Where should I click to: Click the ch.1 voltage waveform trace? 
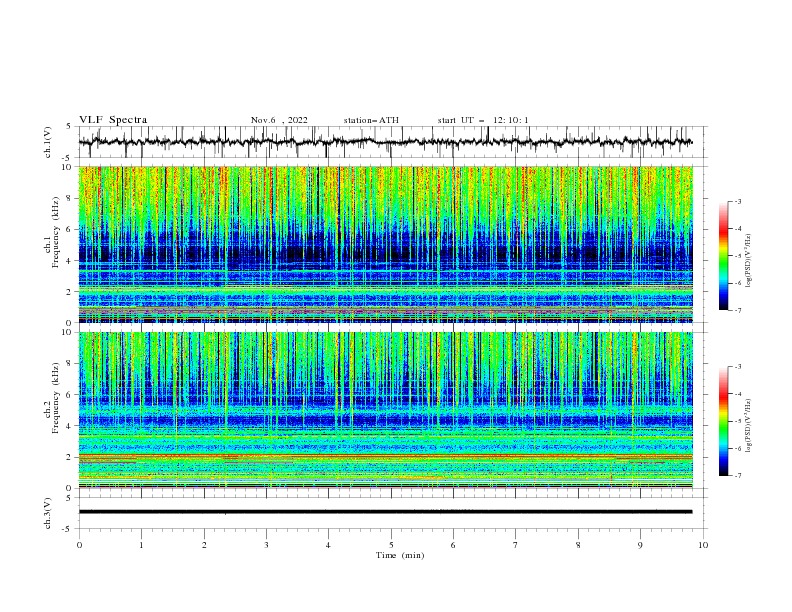385,142
